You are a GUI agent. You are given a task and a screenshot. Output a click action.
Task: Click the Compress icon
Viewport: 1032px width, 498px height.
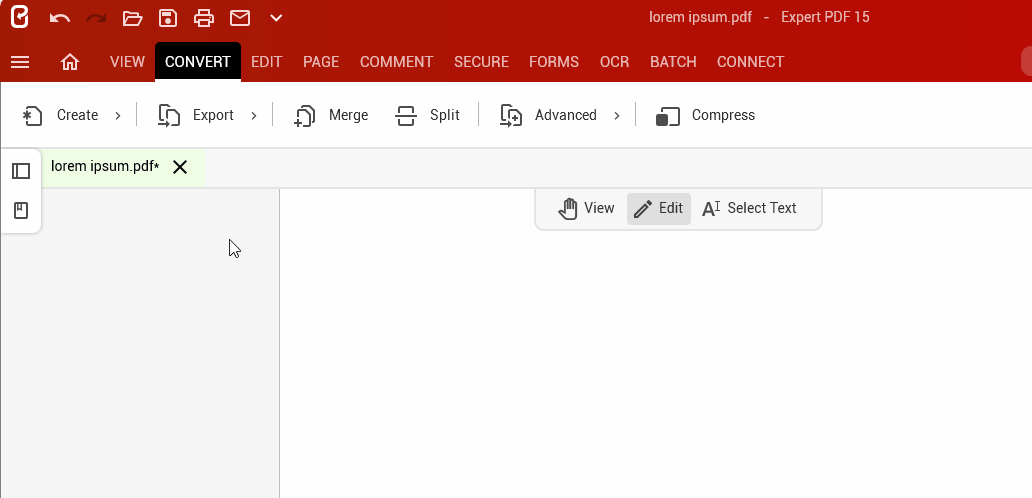668,116
